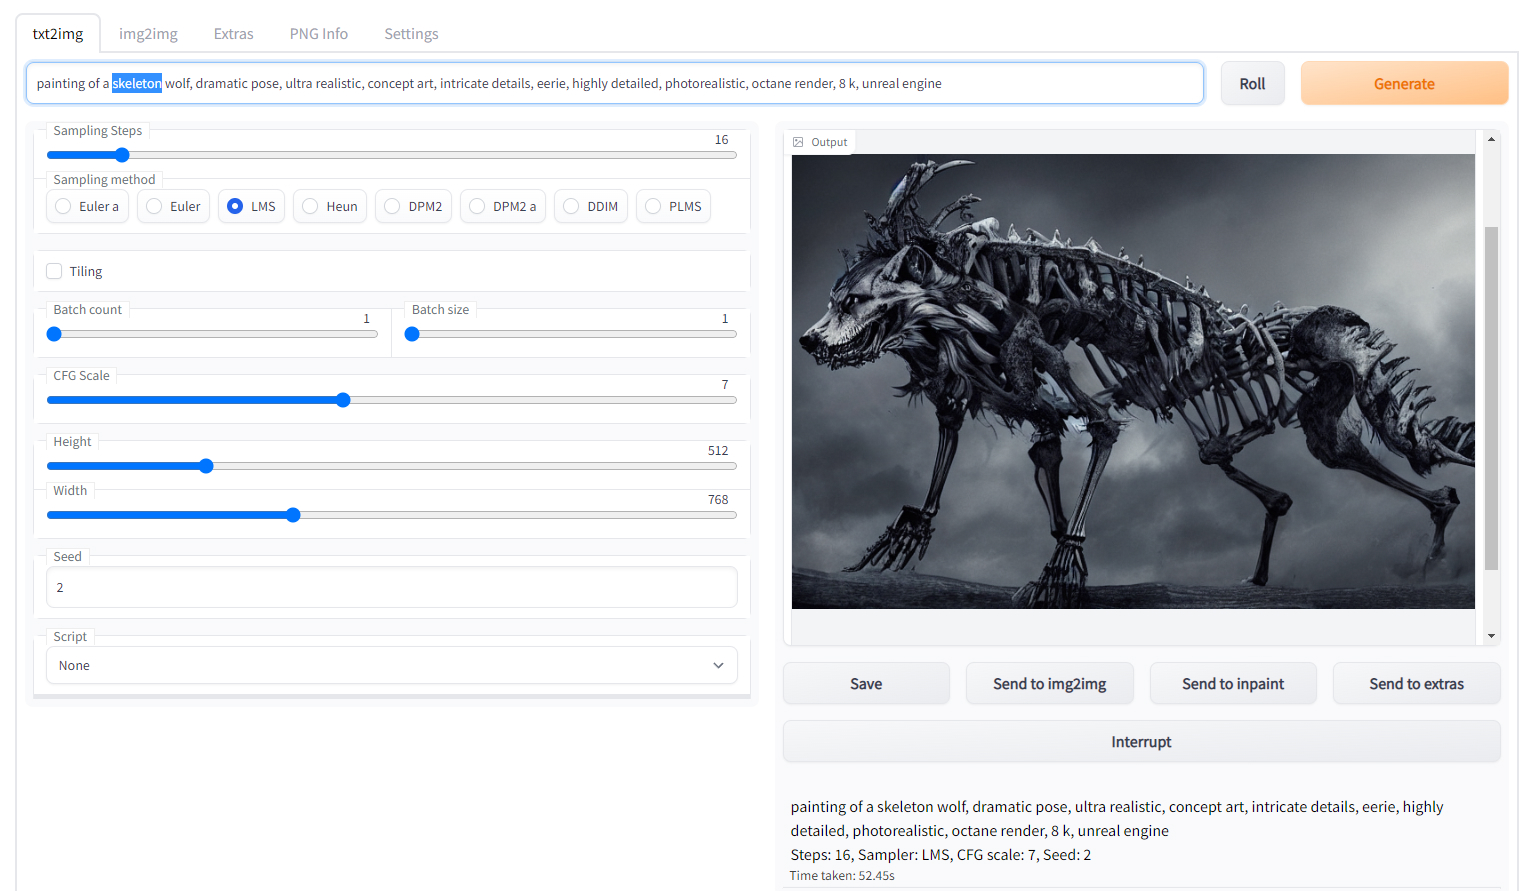Open the PNG Info tab
1533x891 pixels.
[x=319, y=34]
